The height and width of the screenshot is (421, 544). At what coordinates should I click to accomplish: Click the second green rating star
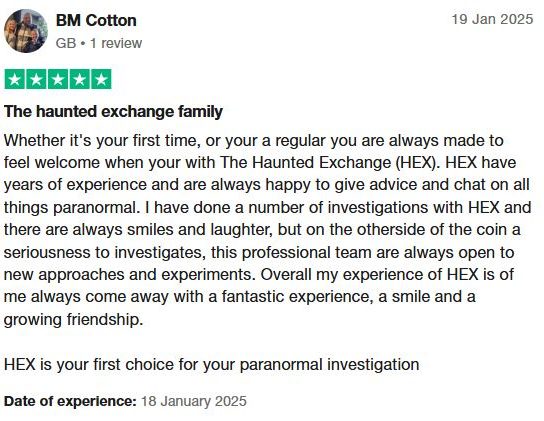pos(36,79)
